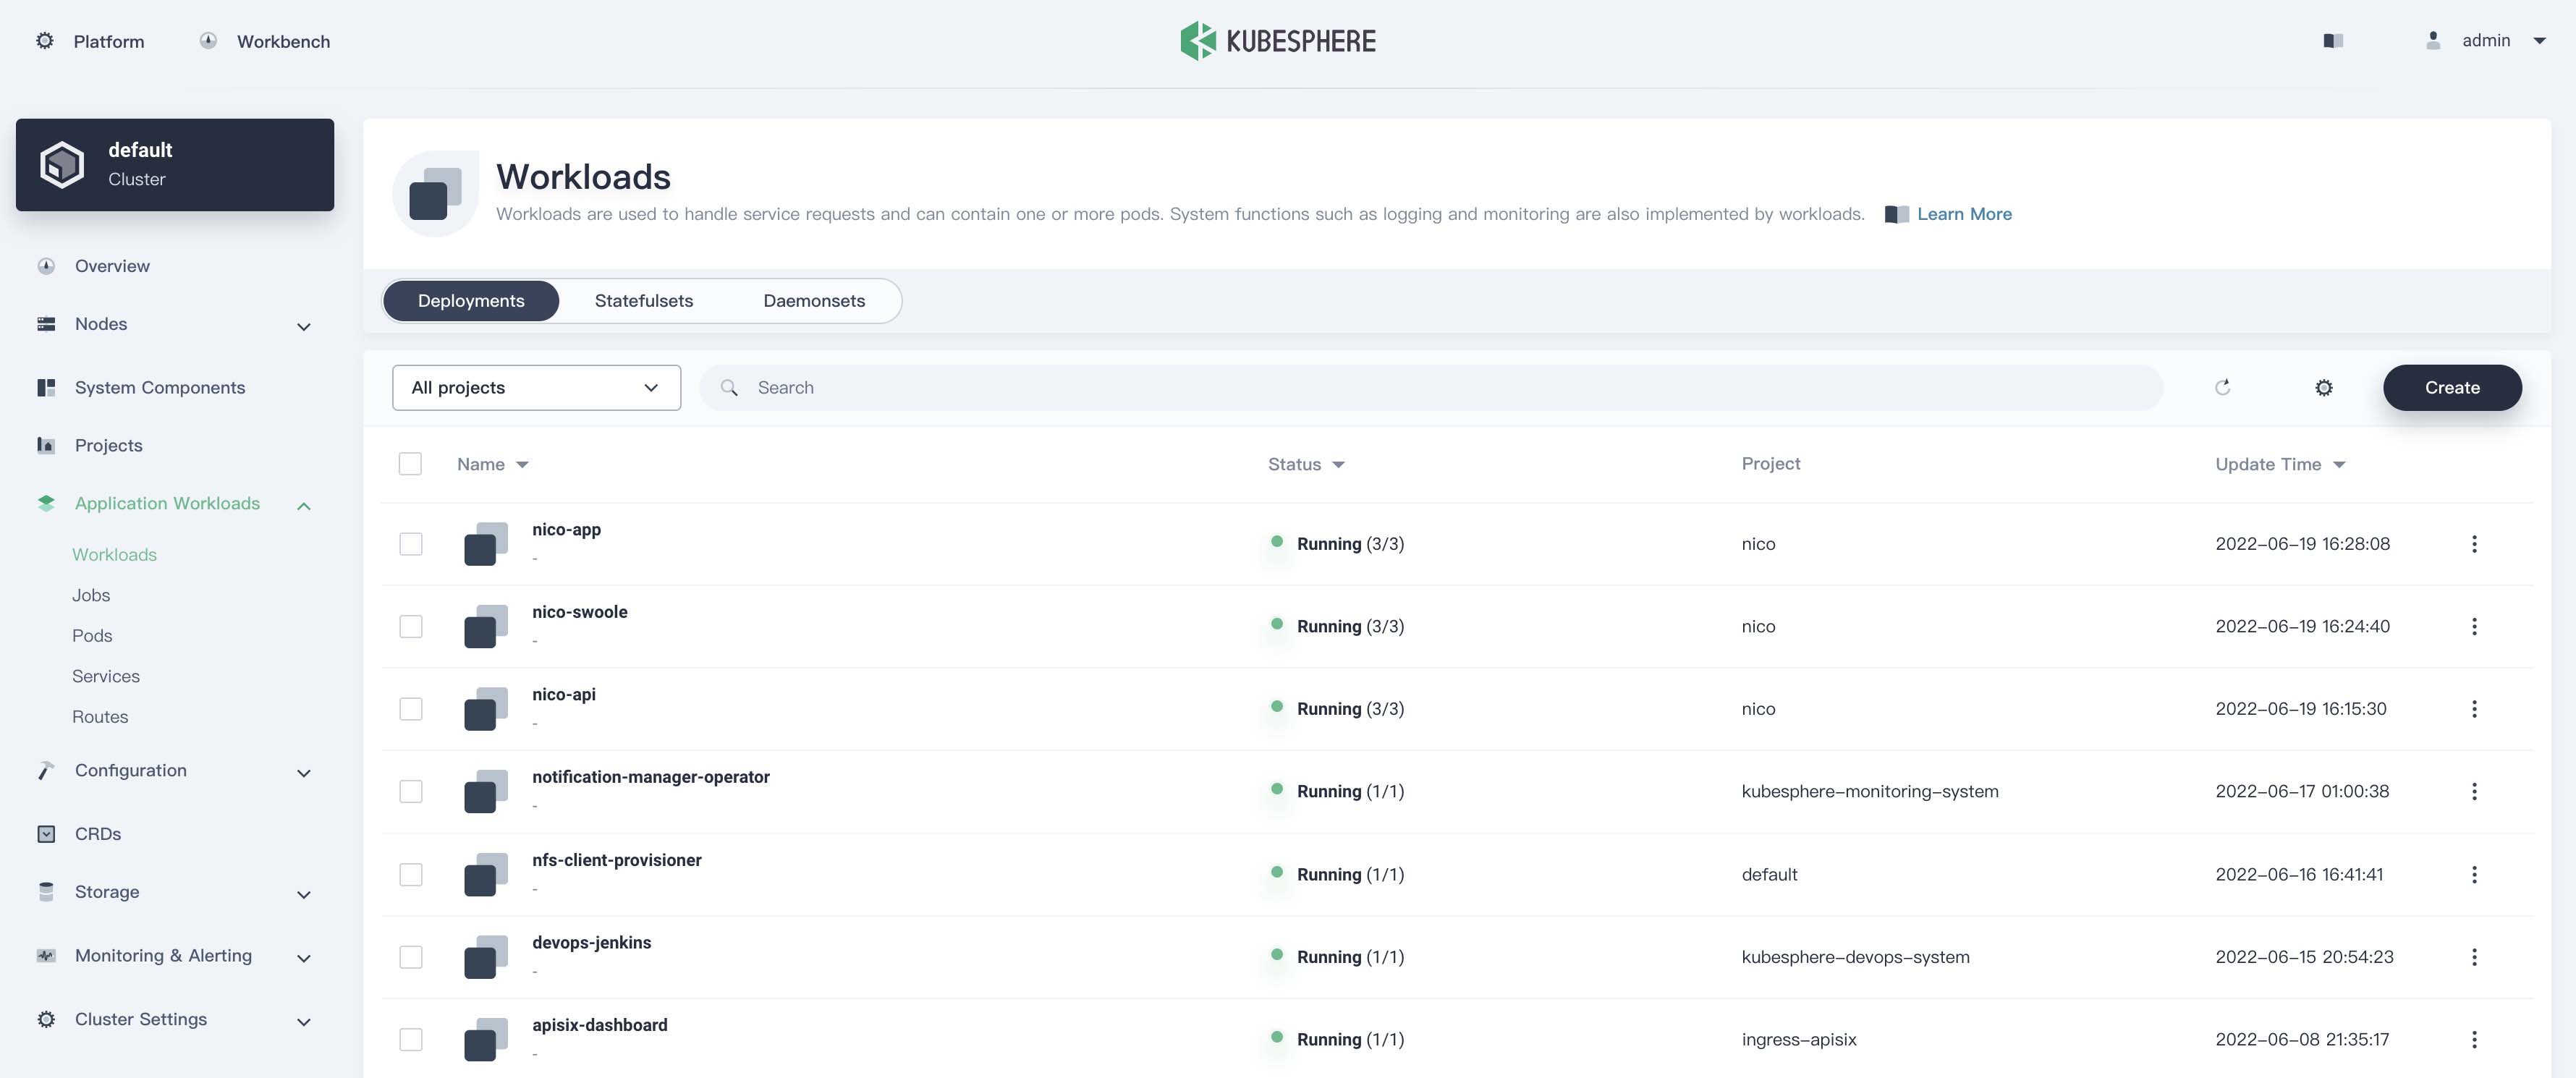
Task: Open the admin account dropdown arrow
Action: (x=2539, y=41)
